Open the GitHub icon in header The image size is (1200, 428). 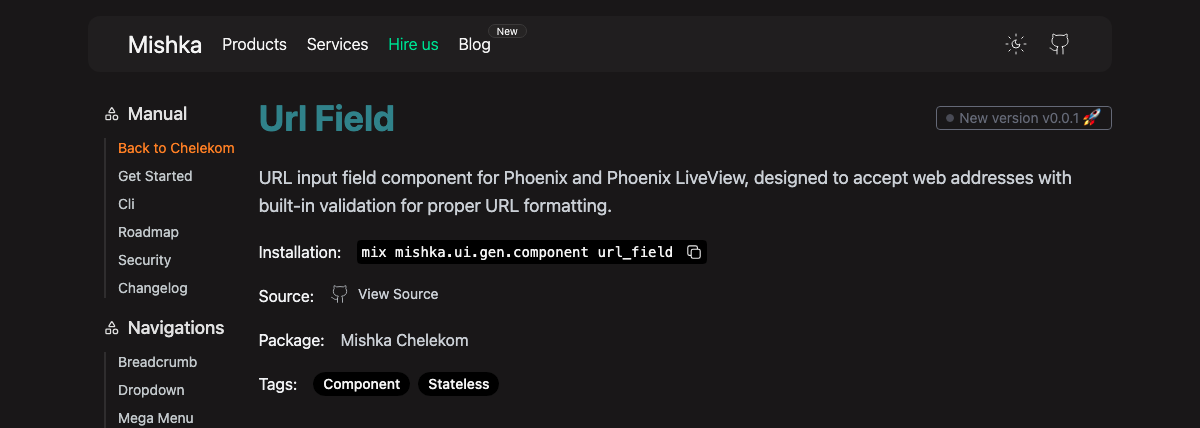1059,44
